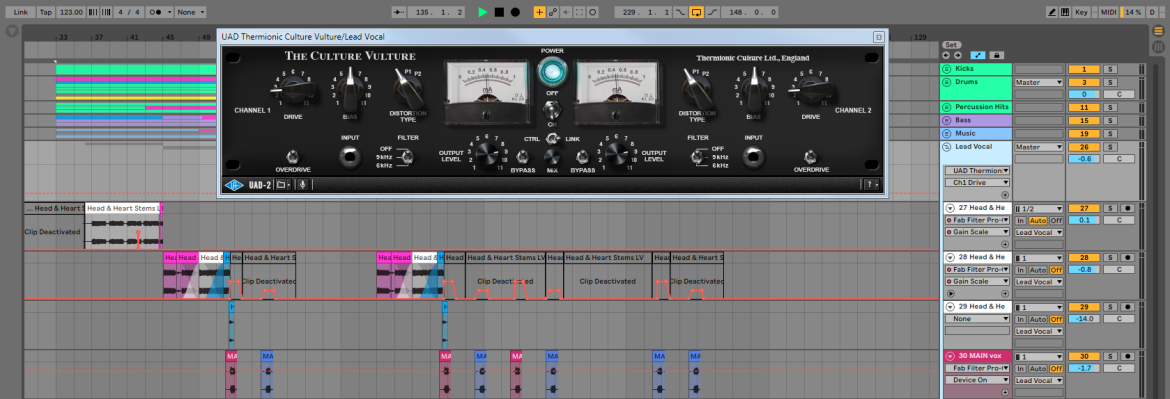Arm track 27 Head & He for recording

(x=1127, y=208)
